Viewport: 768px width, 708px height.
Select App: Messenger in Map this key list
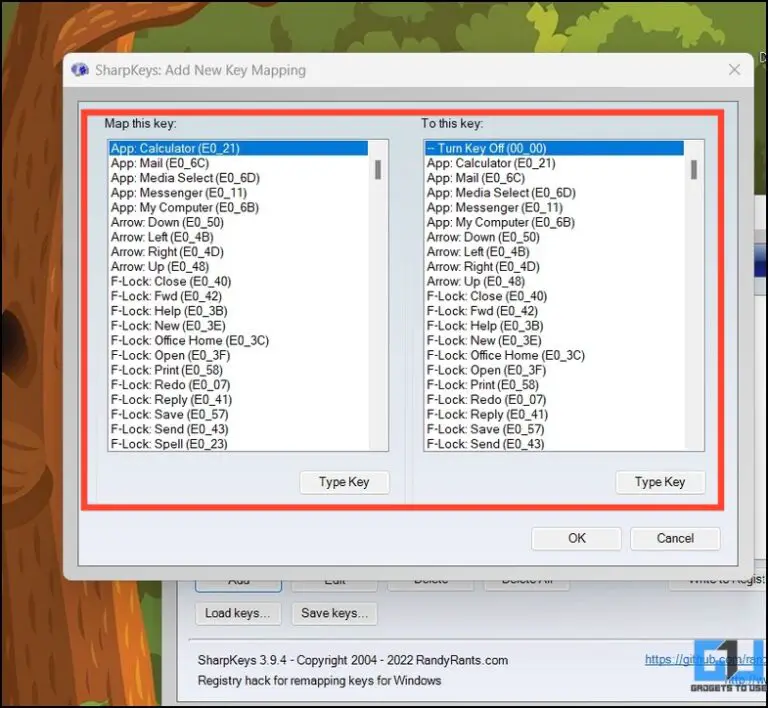pyautogui.click(x=239, y=192)
